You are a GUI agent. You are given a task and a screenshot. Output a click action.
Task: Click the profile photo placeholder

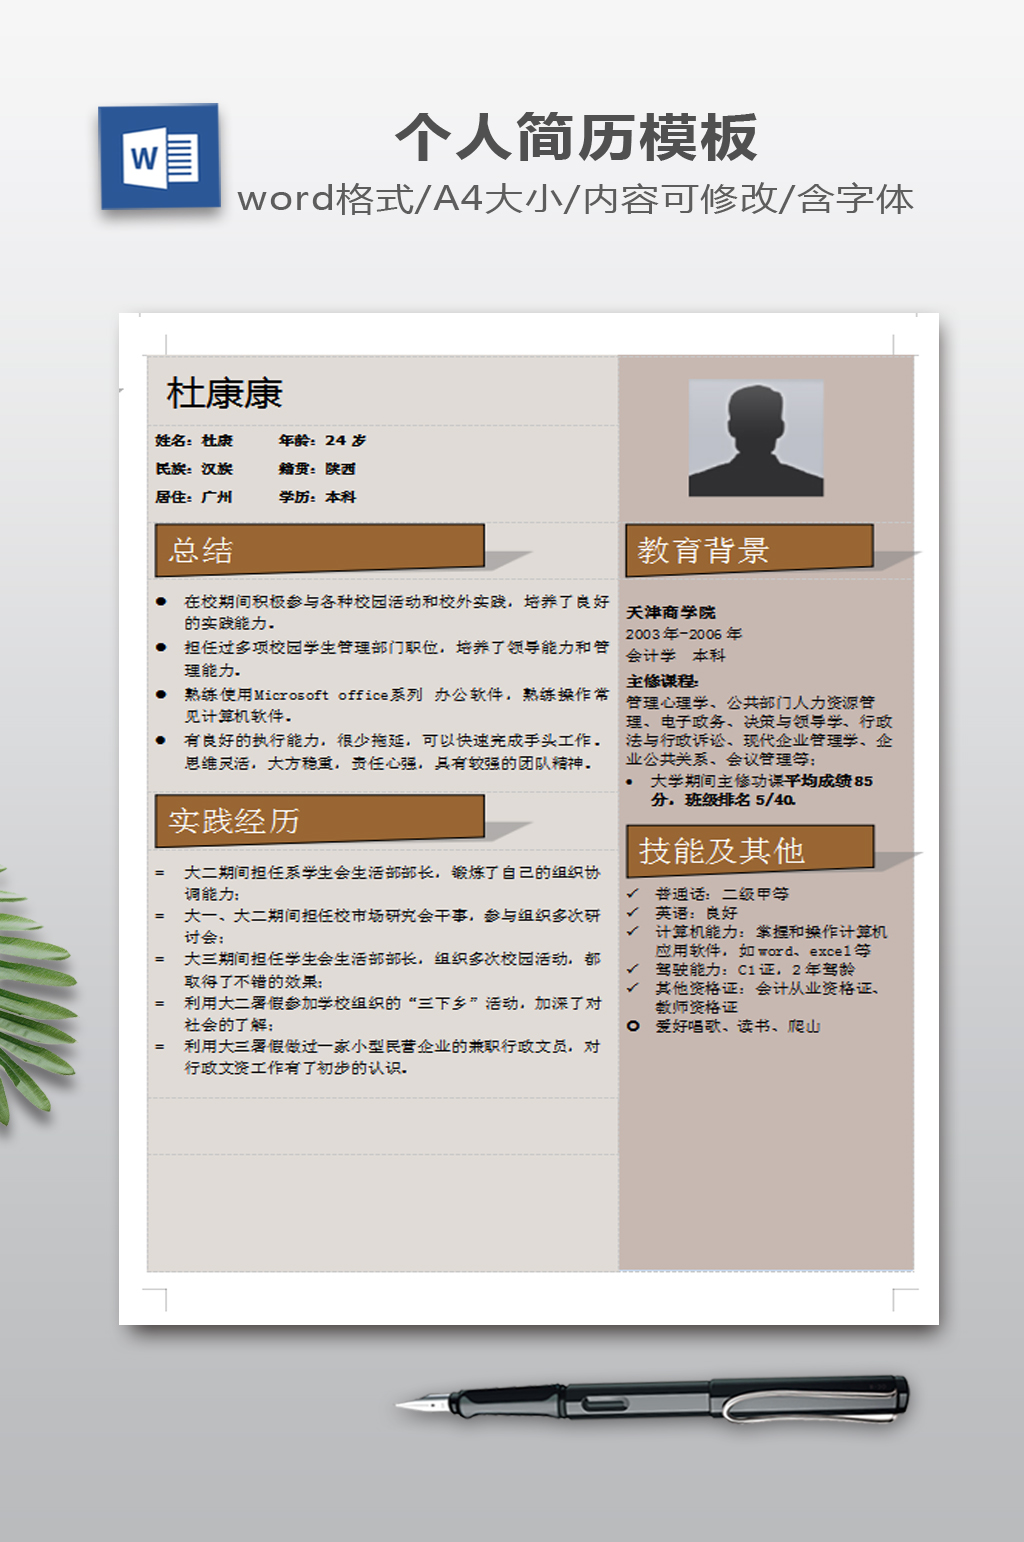756,438
